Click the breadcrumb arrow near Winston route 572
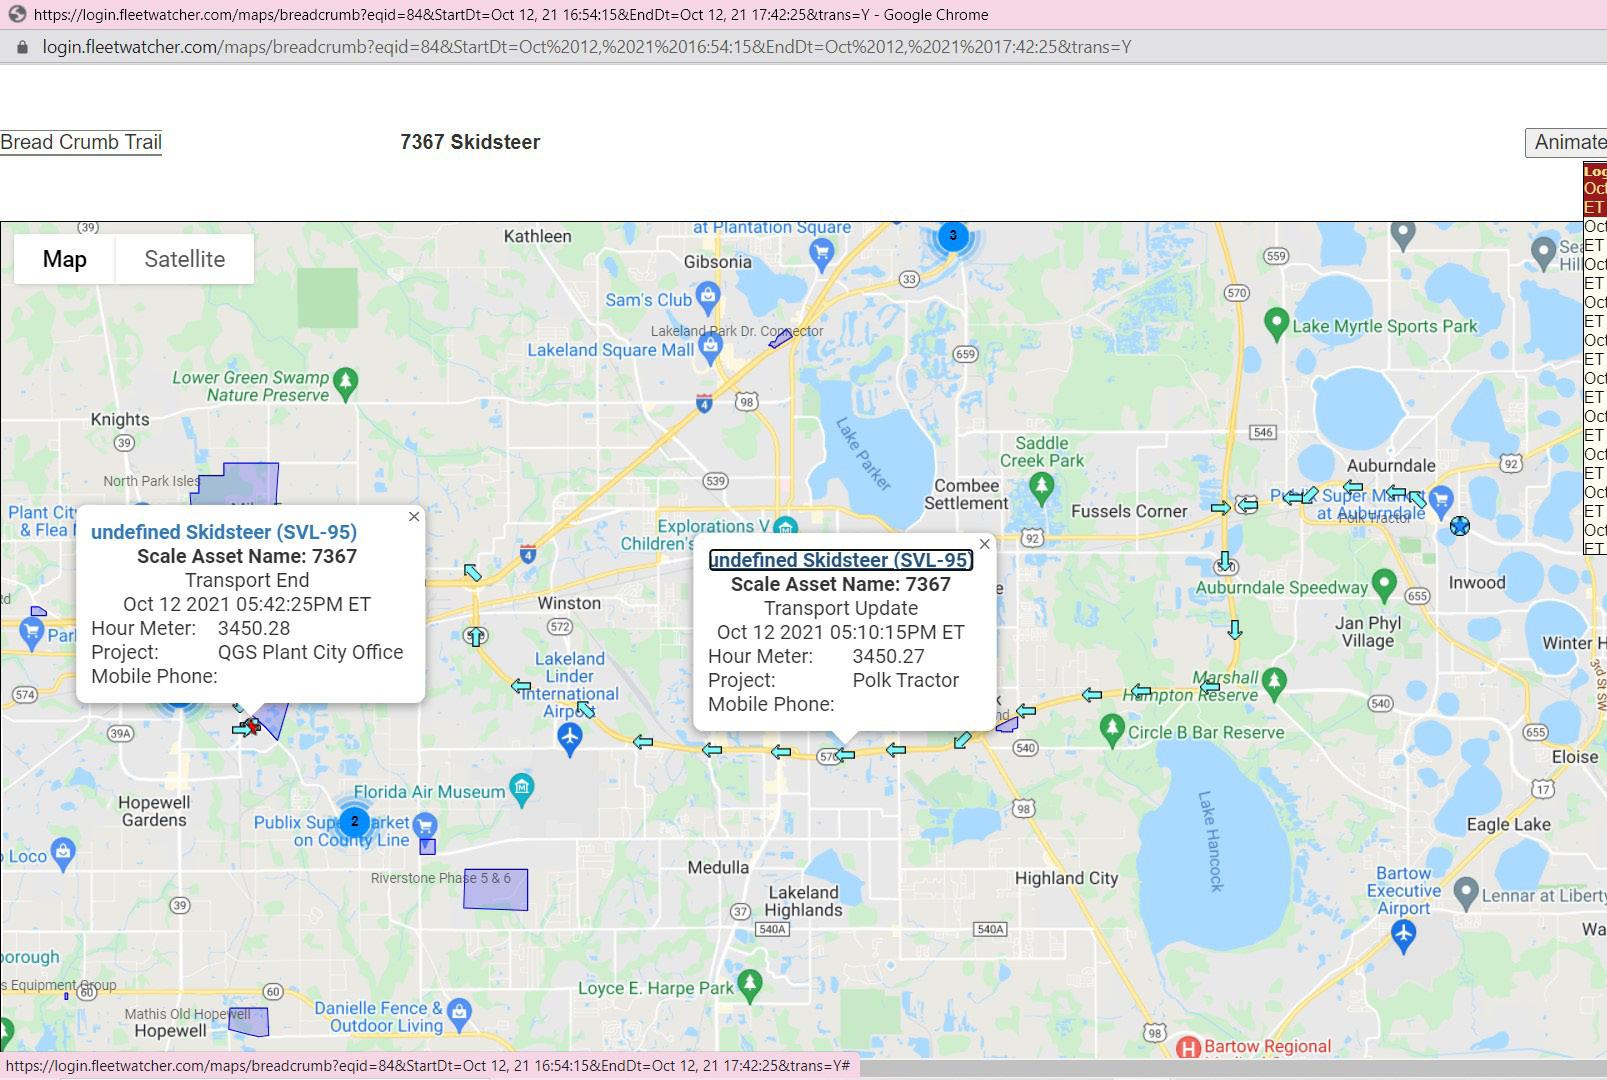This screenshot has height=1080, width=1607. (521, 686)
